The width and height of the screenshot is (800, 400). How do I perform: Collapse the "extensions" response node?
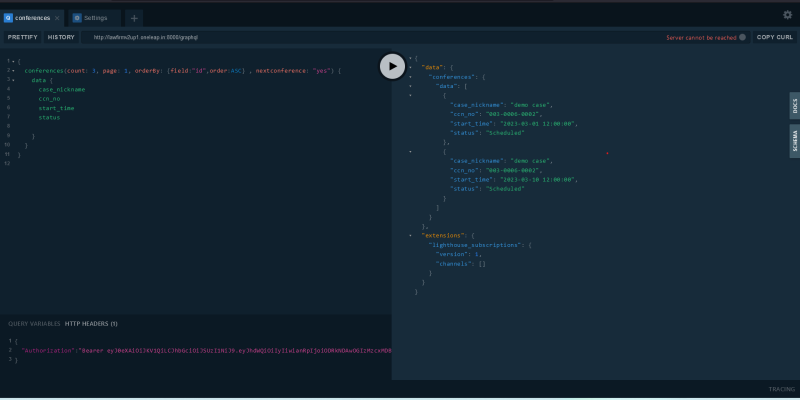pos(410,235)
